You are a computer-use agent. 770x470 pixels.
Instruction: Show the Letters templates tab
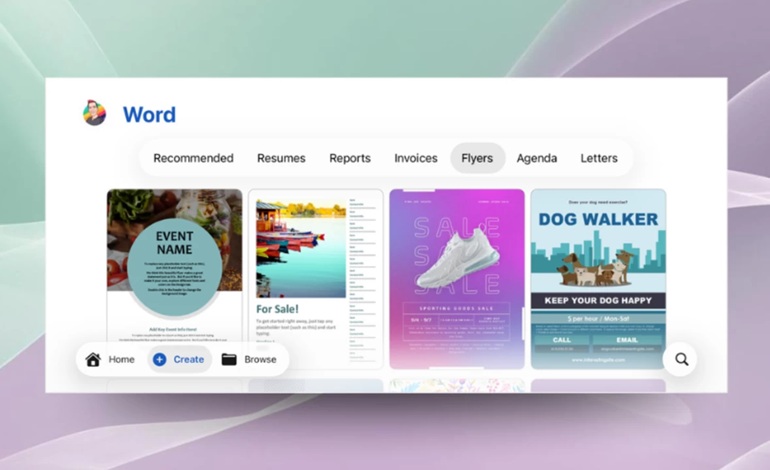point(599,158)
